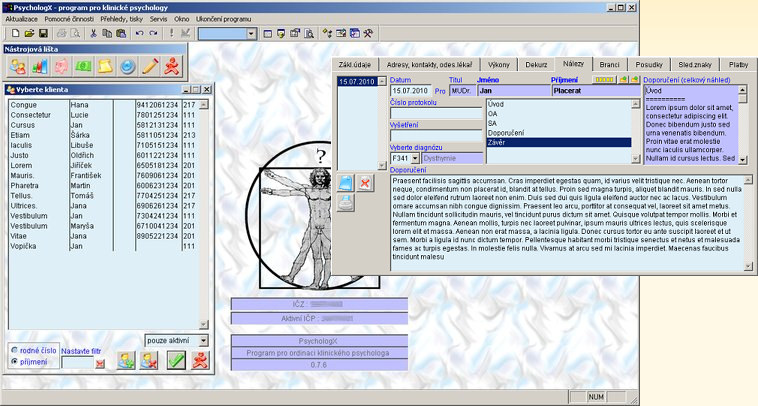Select client Etiam Šárka in list
Image resolution: width=758 pixels, height=406 pixels.
[x=104, y=135]
